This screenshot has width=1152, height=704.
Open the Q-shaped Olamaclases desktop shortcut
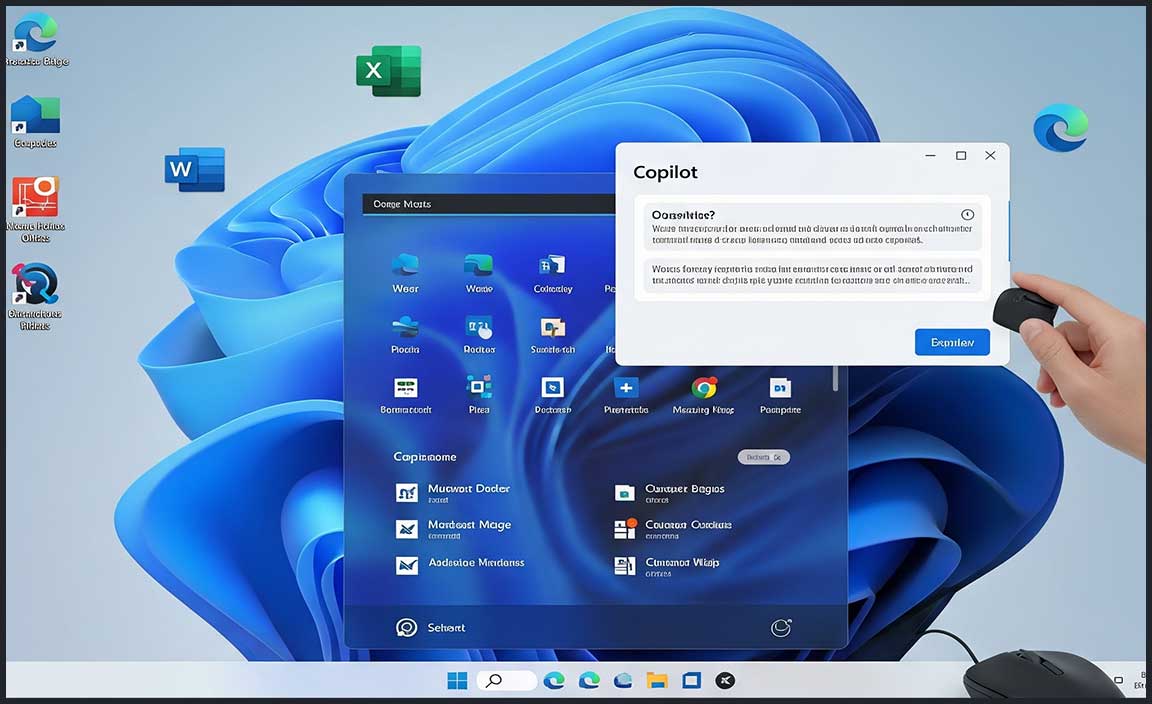click(35, 297)
